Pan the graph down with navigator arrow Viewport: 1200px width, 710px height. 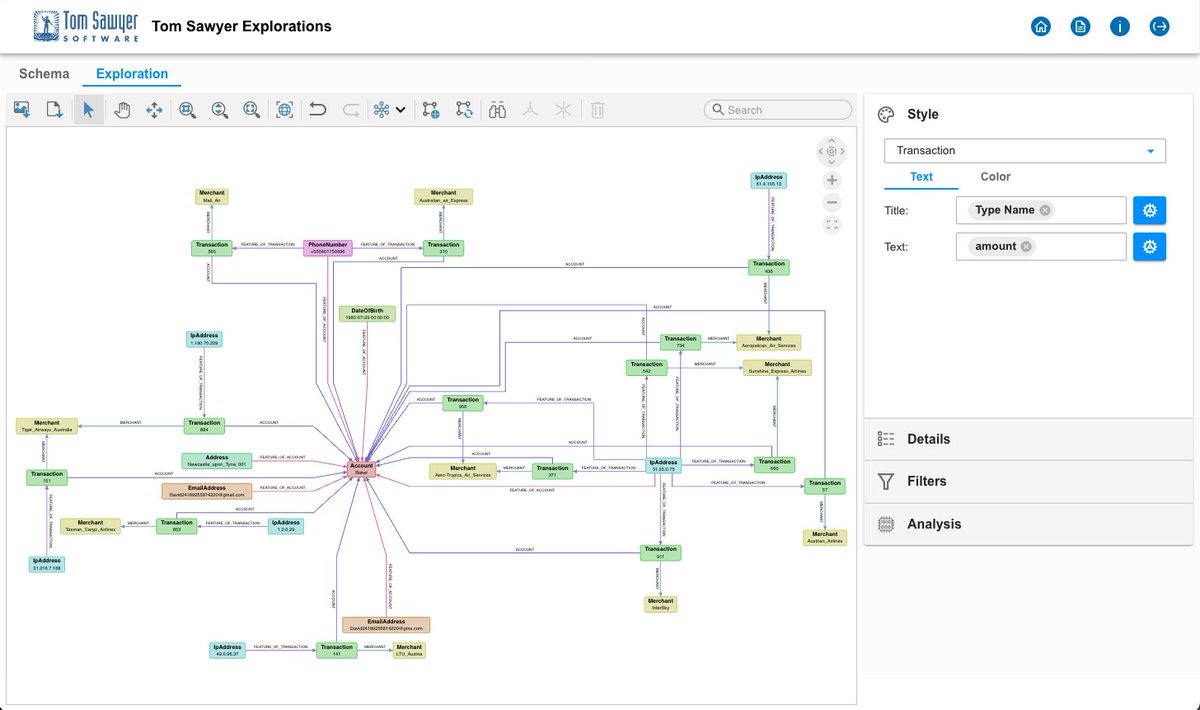click(x=832, y=164)
